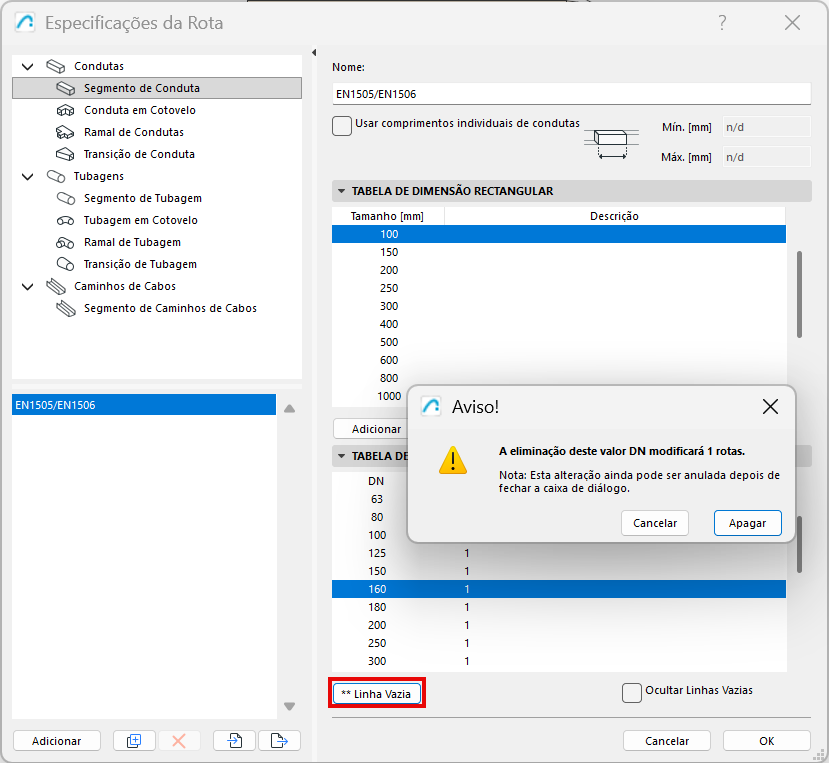829x763 pixels.
Task: Click the Conduta em Cotovelo elbow icon
Action: [x=66, y=110]
